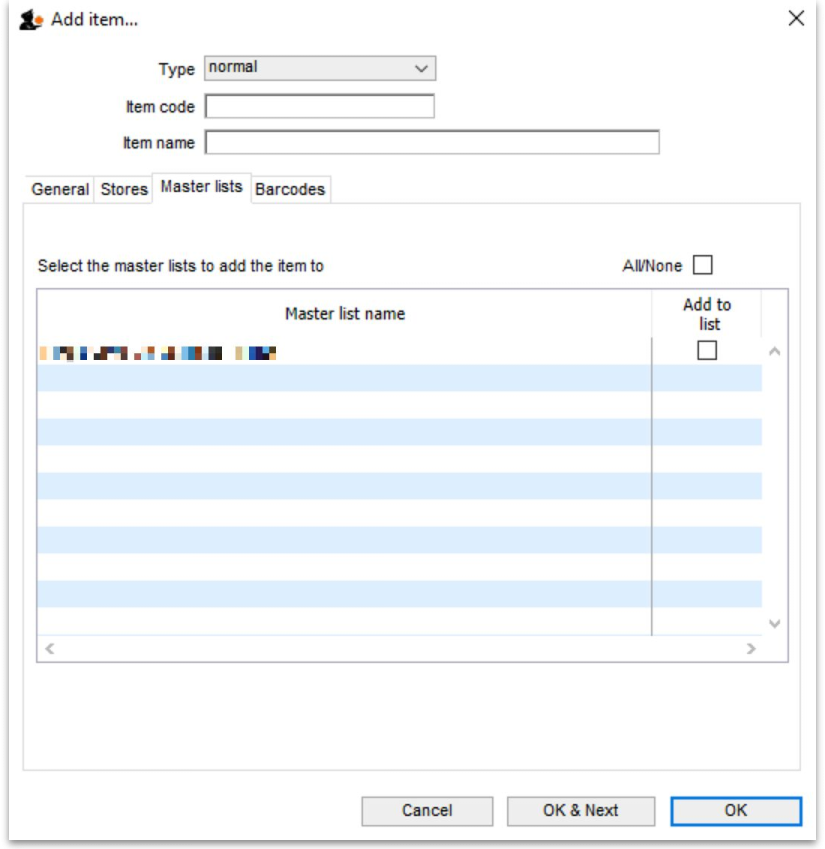Open the Stores tab
The image size is (825, 849).
point(124,189)
